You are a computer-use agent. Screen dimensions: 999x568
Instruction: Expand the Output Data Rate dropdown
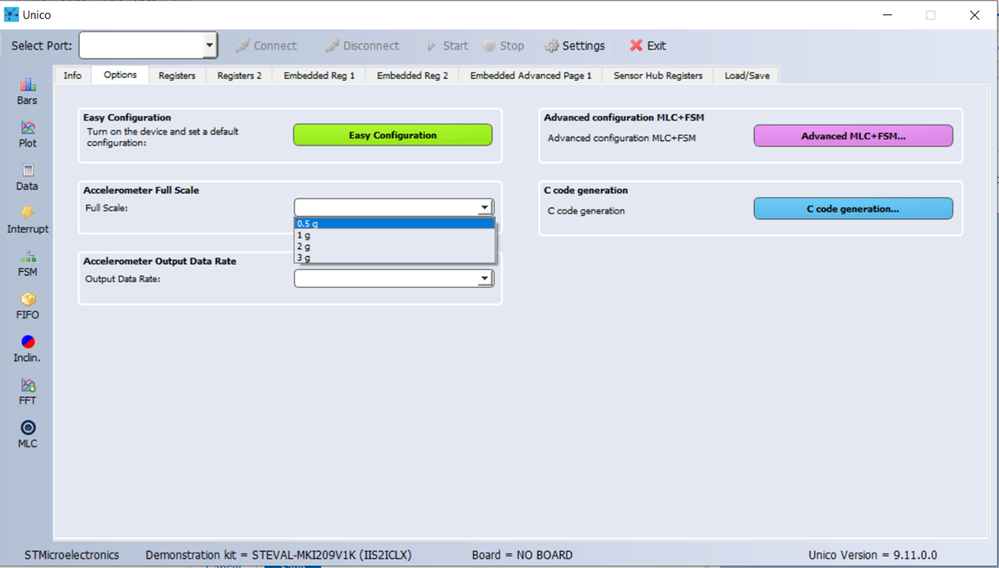[485, 278]
